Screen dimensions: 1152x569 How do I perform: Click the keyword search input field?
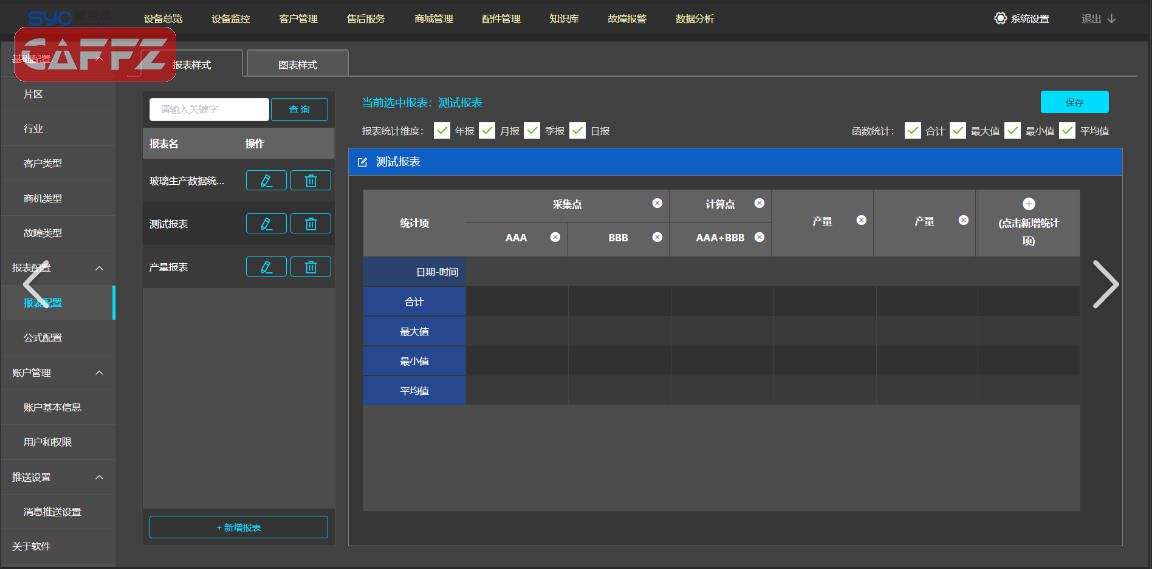pyautogui.click(x=209, y=109)
